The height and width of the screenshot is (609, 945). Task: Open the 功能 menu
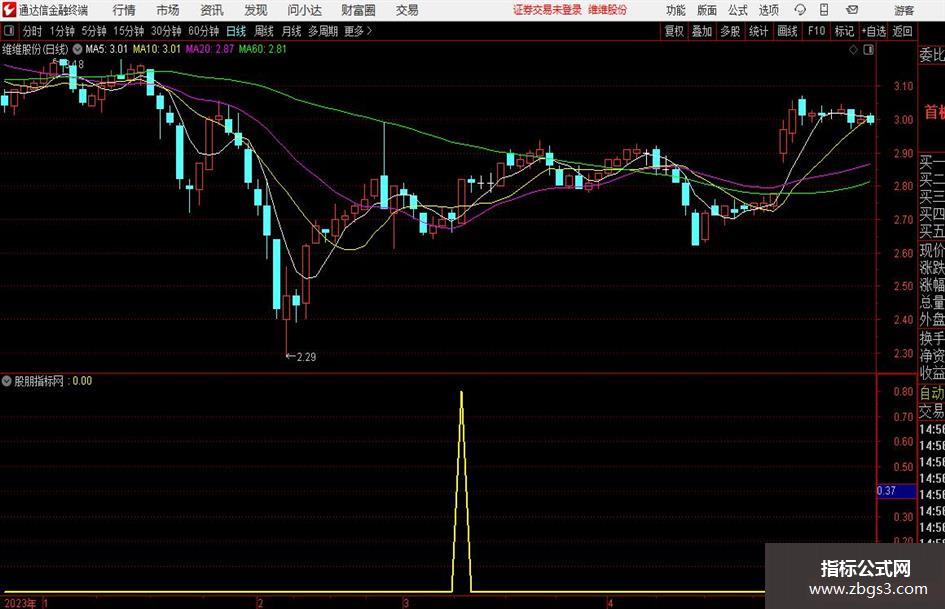[676, 10]
